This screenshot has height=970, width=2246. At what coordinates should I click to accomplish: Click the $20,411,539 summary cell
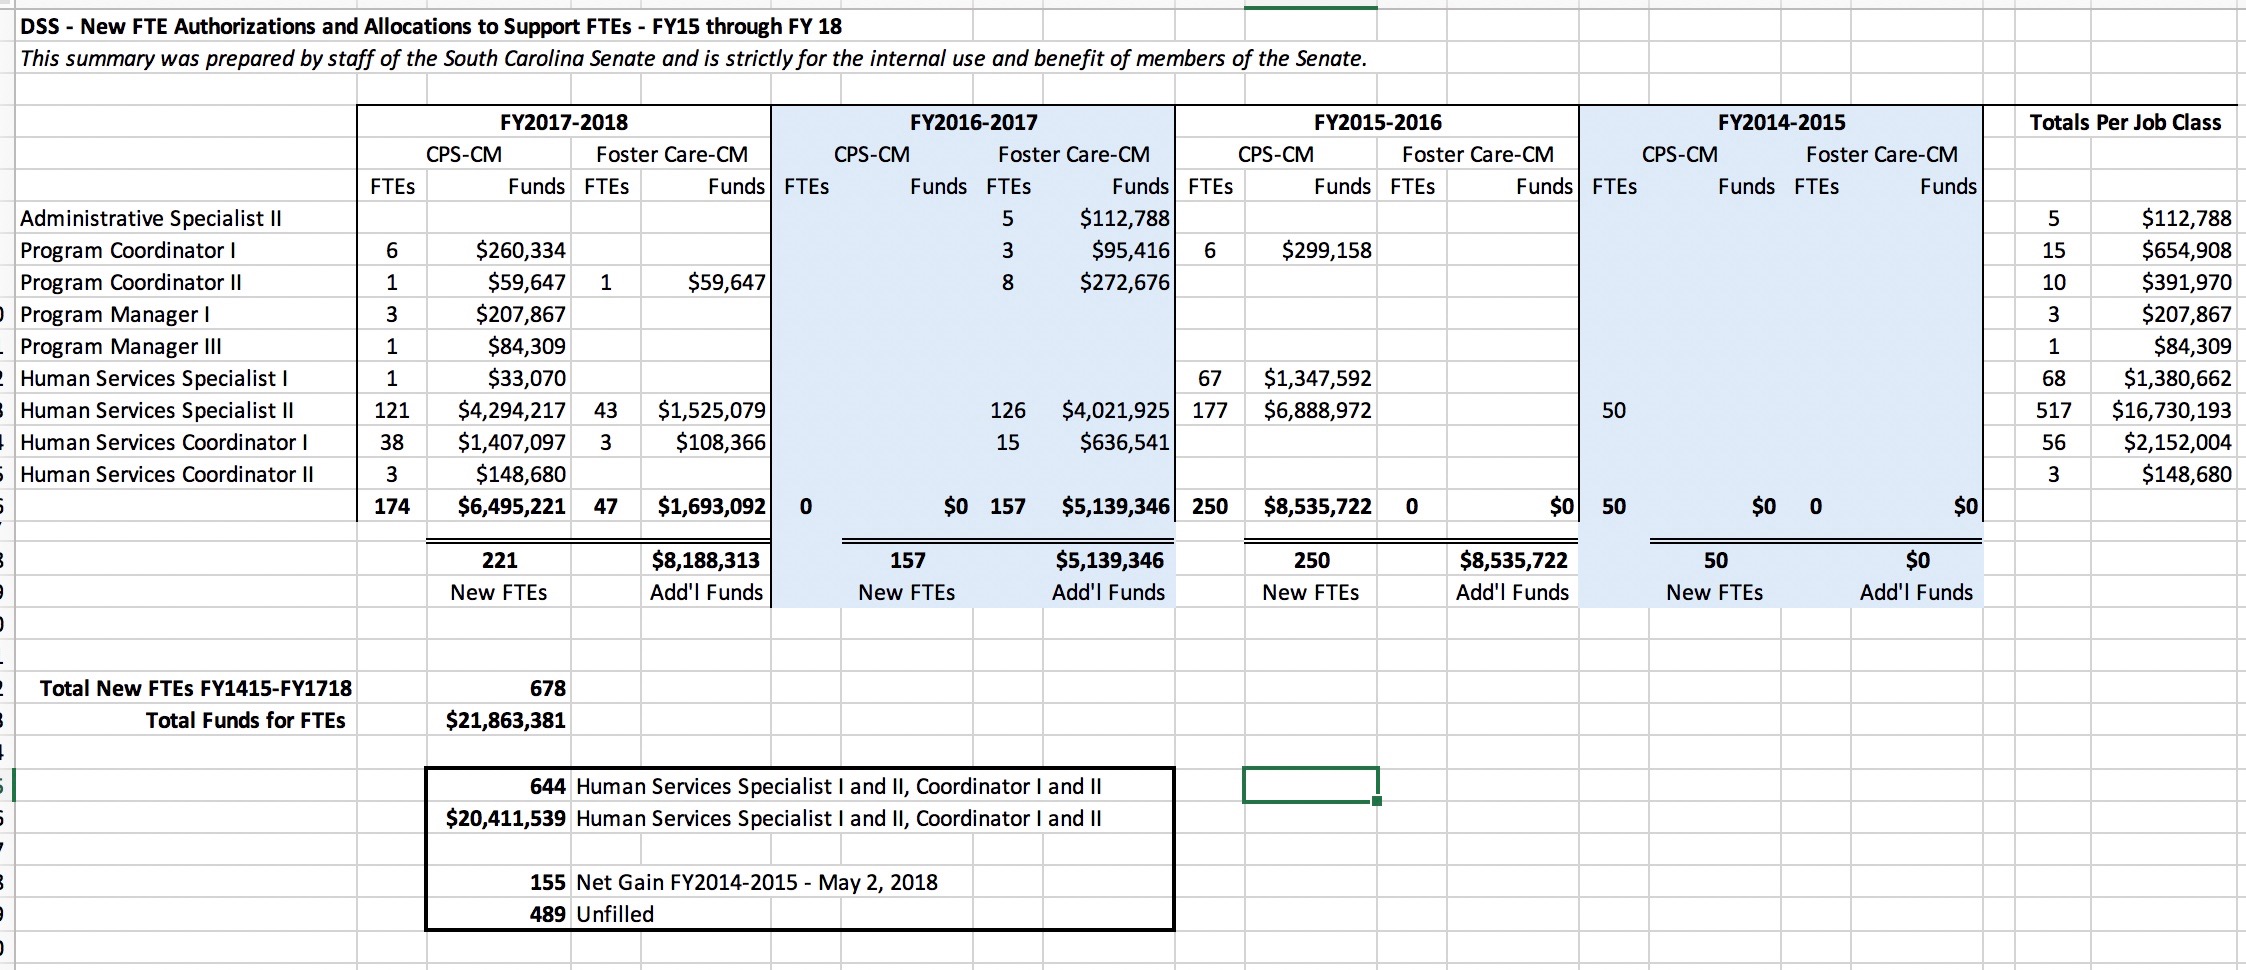pyautogui.click(x=505, y=818)
